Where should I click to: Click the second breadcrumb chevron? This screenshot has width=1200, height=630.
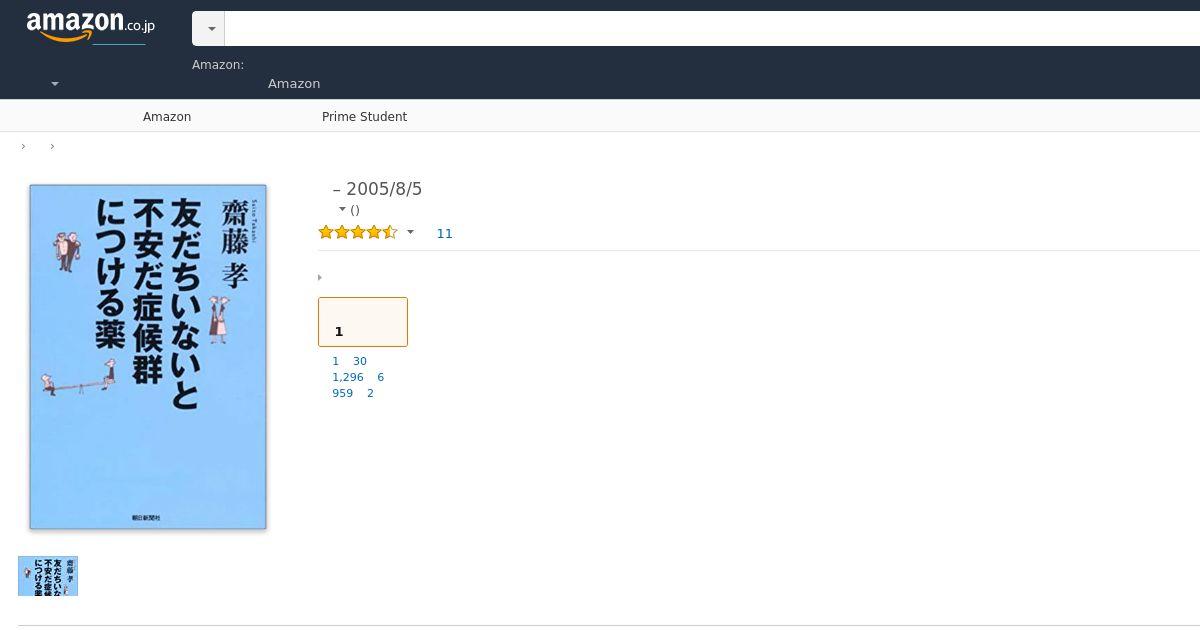tap(52, 147)
